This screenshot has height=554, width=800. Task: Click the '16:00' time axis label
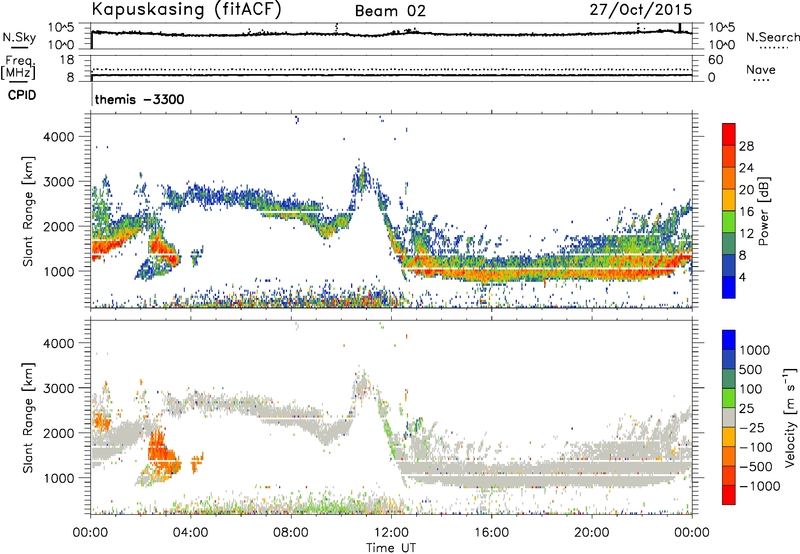click(x=491, y=532)
